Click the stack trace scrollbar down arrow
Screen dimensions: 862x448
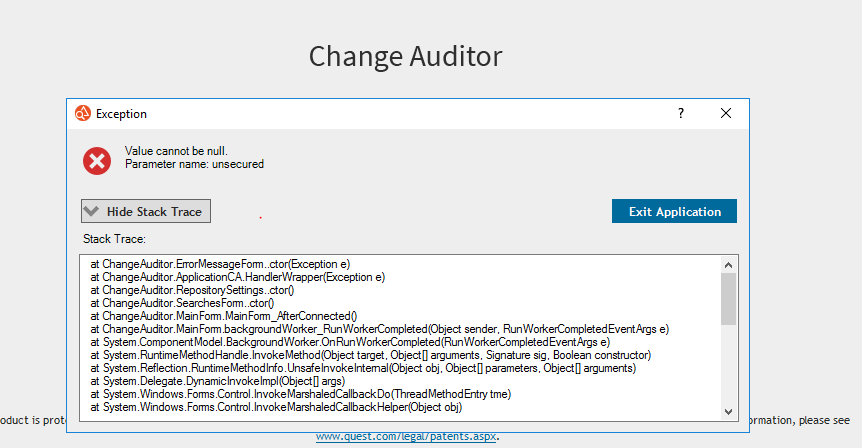tap(728, 411)
